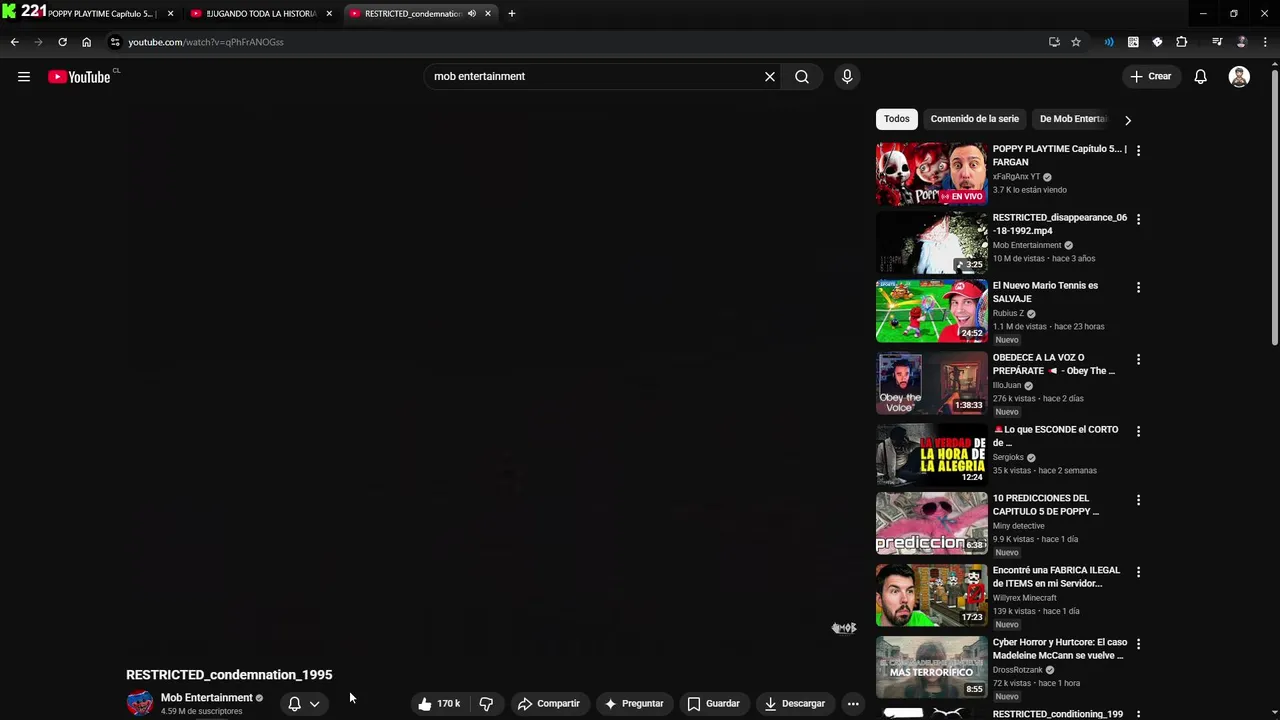Click the MOB watermark on the video
1280x720 pixels.
tap(844, 628)
